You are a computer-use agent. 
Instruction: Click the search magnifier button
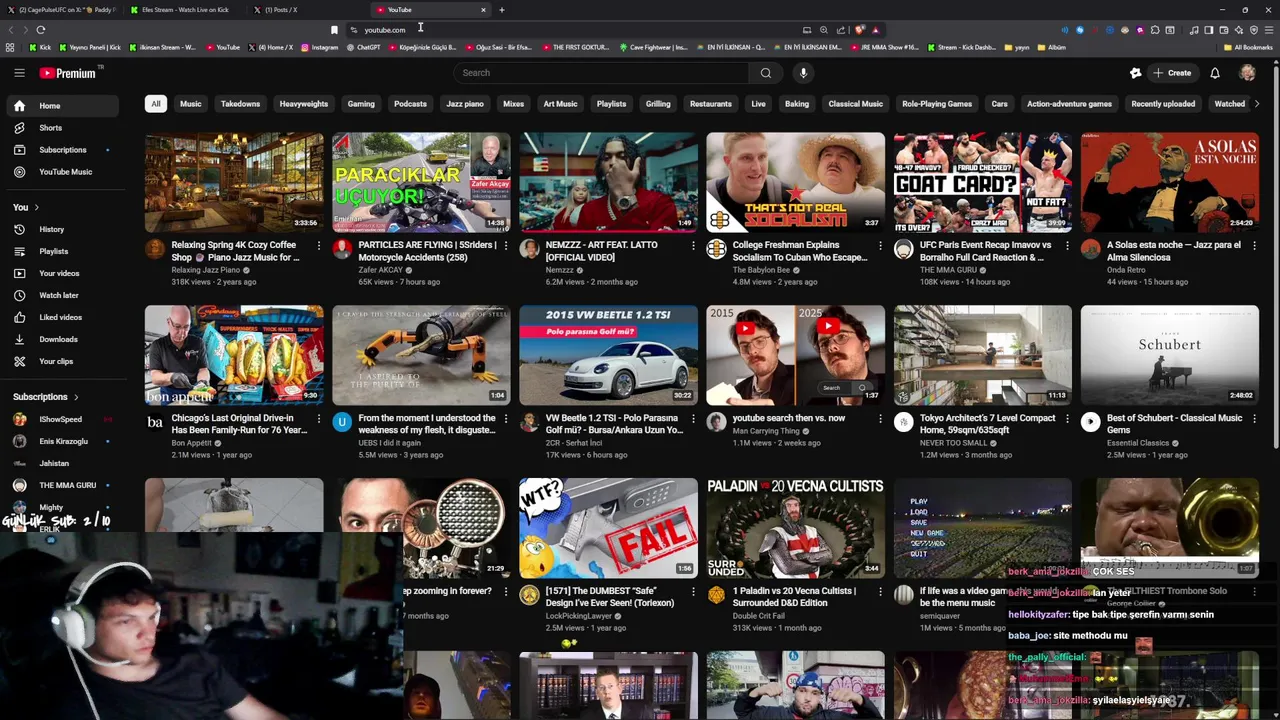pos(766,73)
